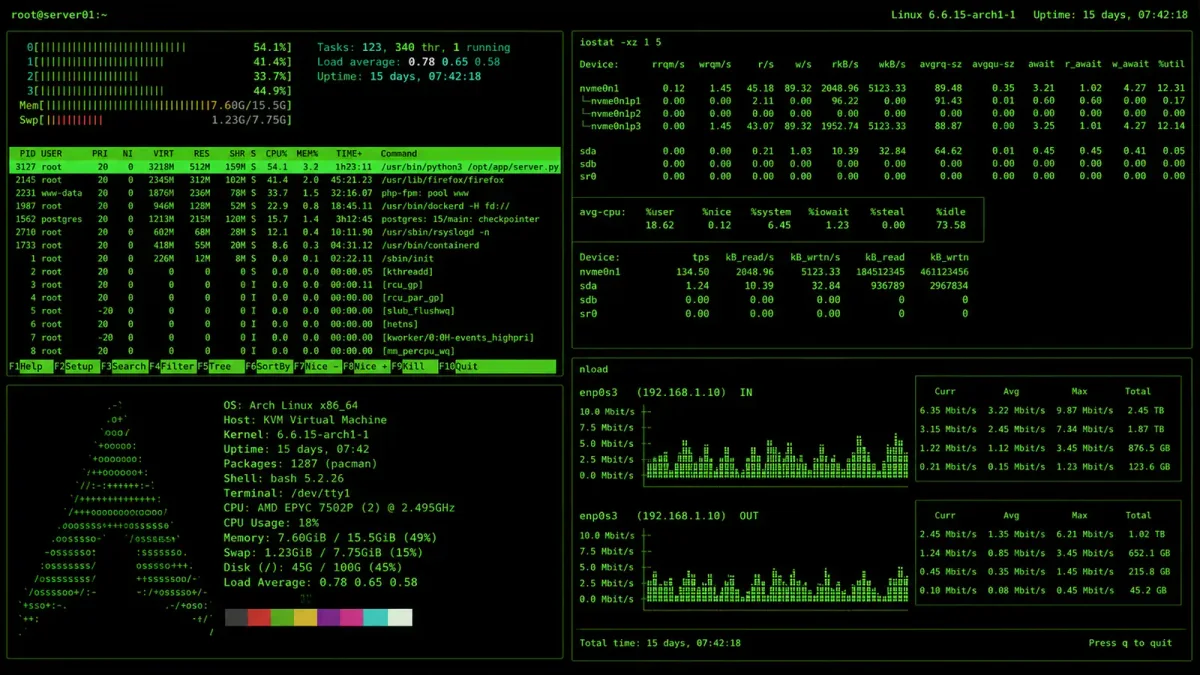The image size is (1200, 675).
Task: Click the Packages: 1287 (pacman) line
Action: point(300,464)
